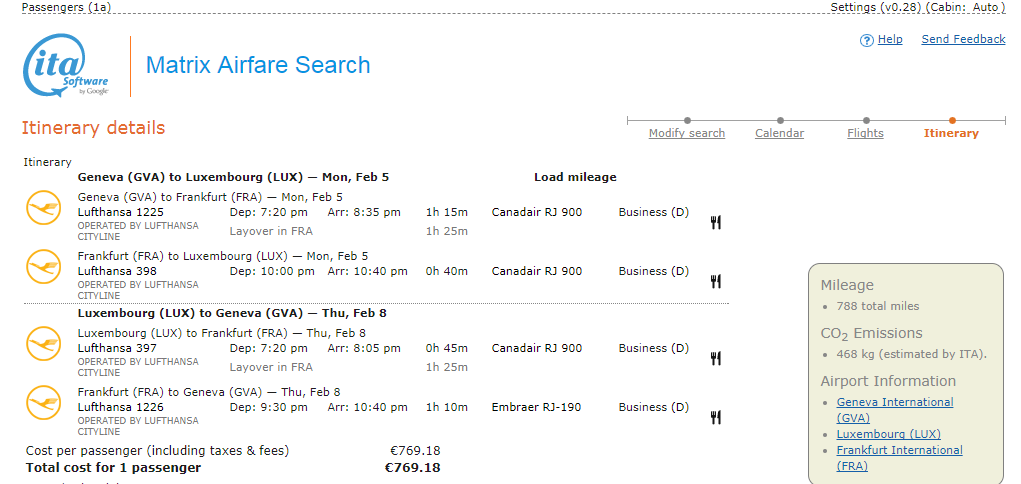Click the Load mileage heading
Viewport: 1021px width, 484px height.
coord(575,177)
